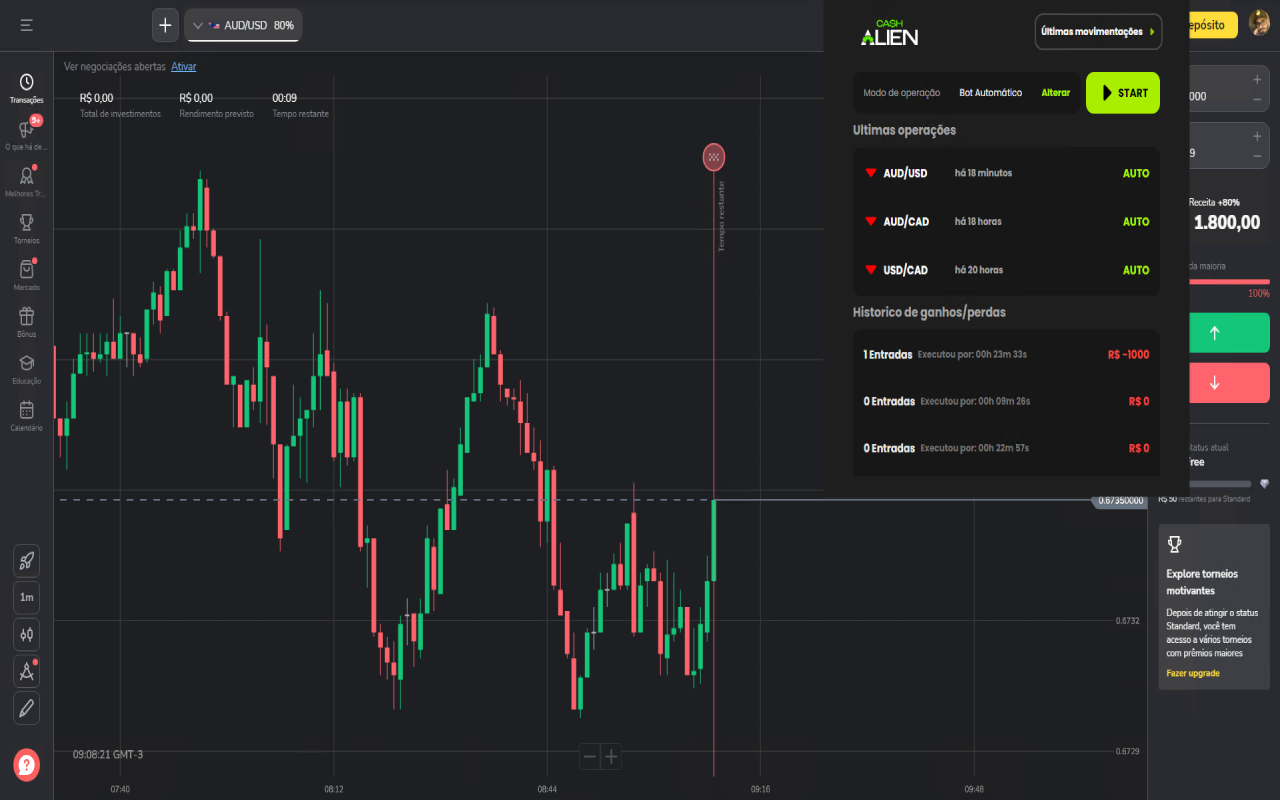
Task: Click the green up trade button
Action: [x=1214, y=333]
